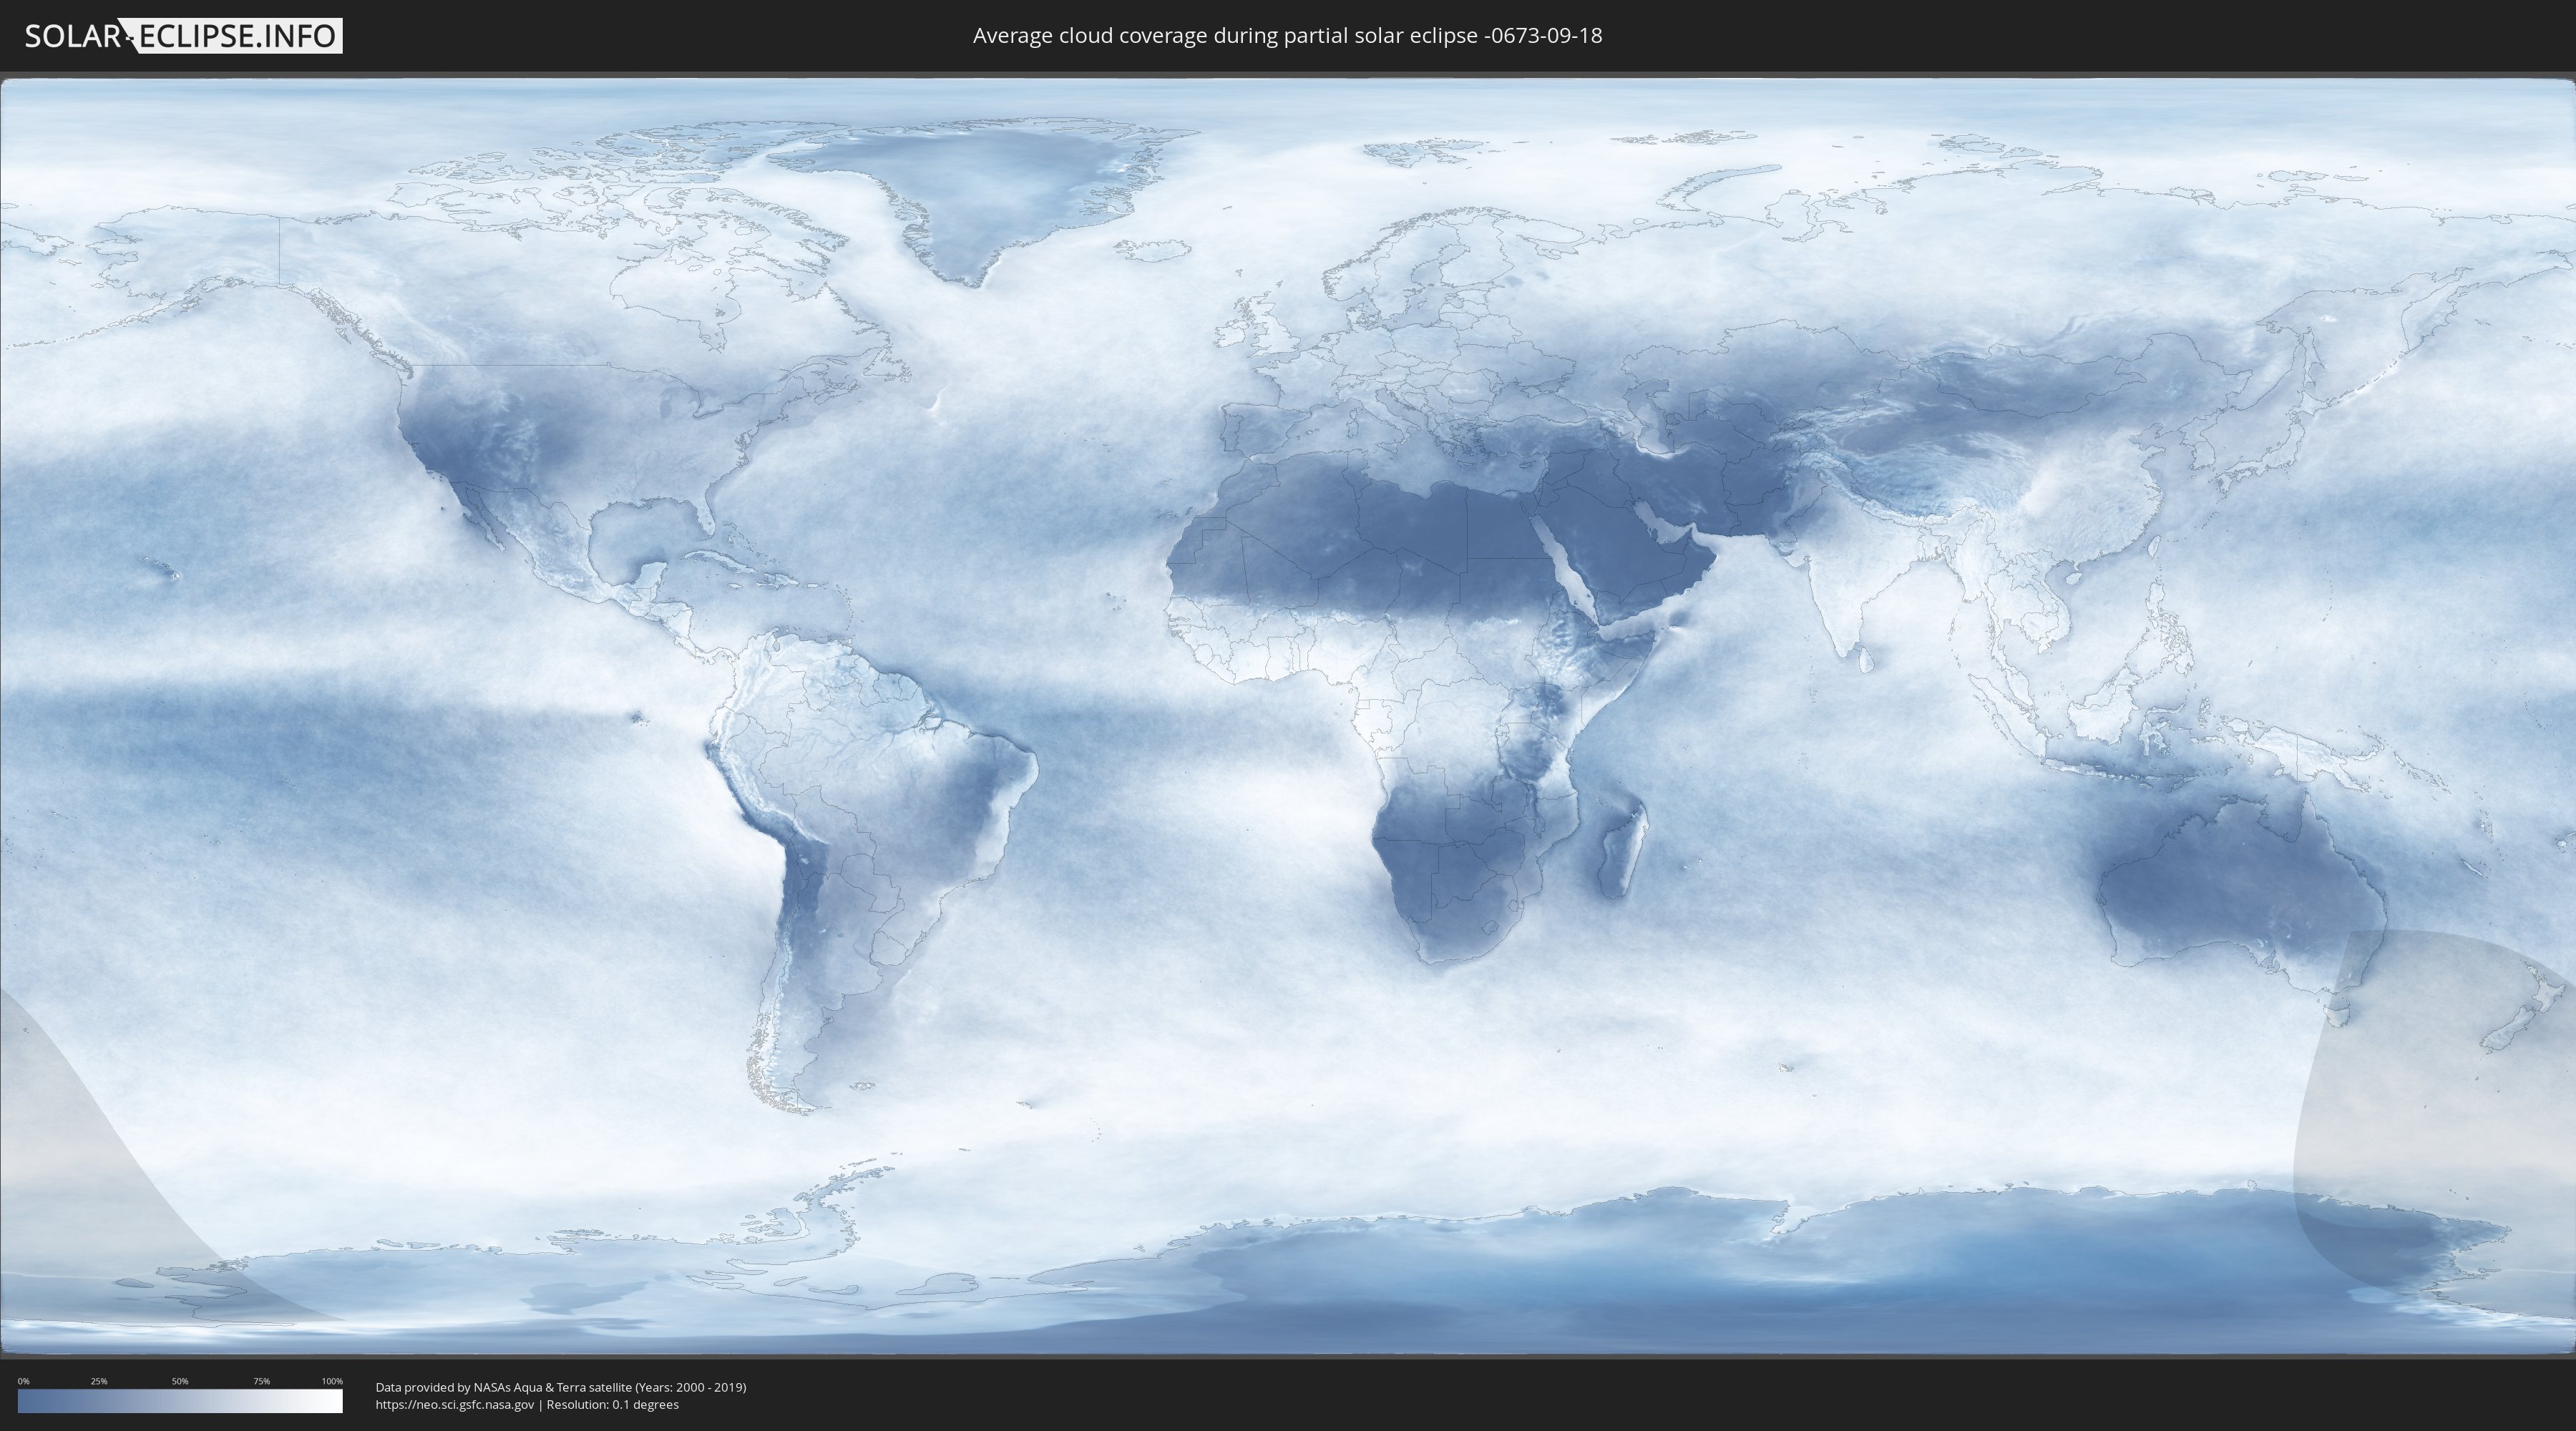This screenshot has height=1431, width=2576.
Task: Click the 50% legend label
Action: click(180, 1381)
